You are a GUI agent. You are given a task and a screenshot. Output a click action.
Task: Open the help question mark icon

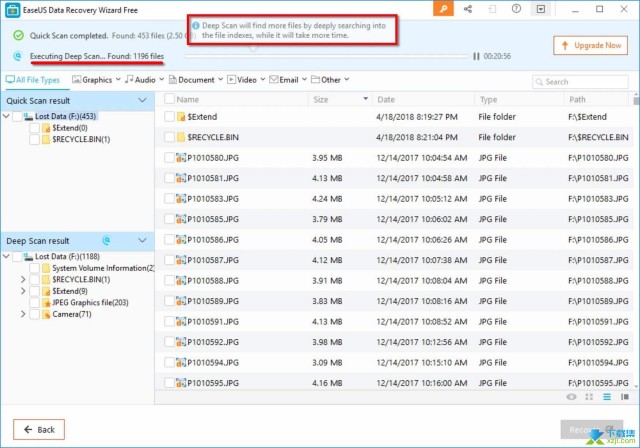click(x=516, y=9)
